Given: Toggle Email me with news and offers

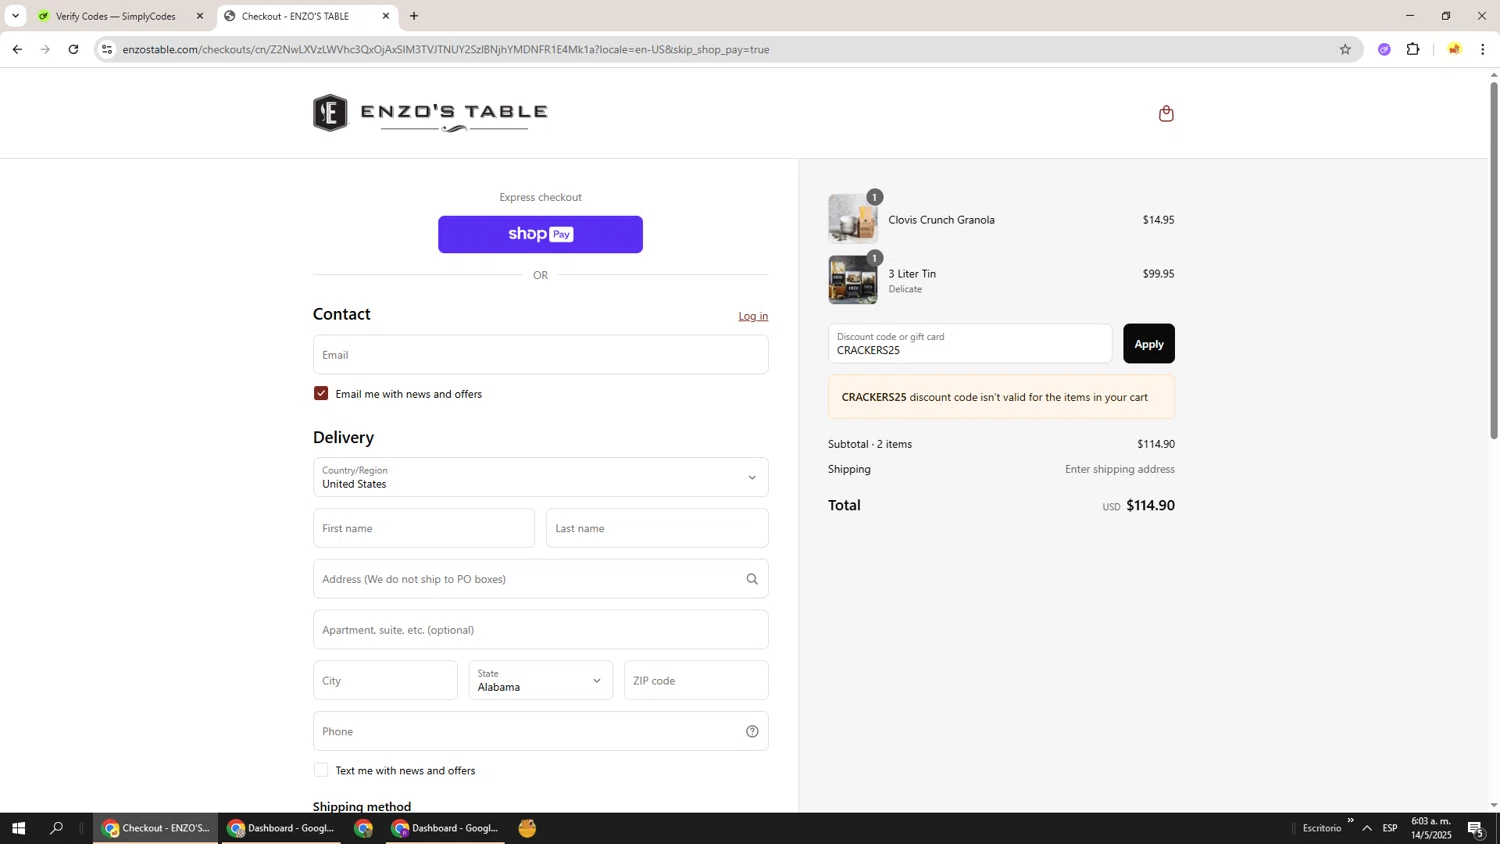Looking at the screenshot, I should (321, 394).
